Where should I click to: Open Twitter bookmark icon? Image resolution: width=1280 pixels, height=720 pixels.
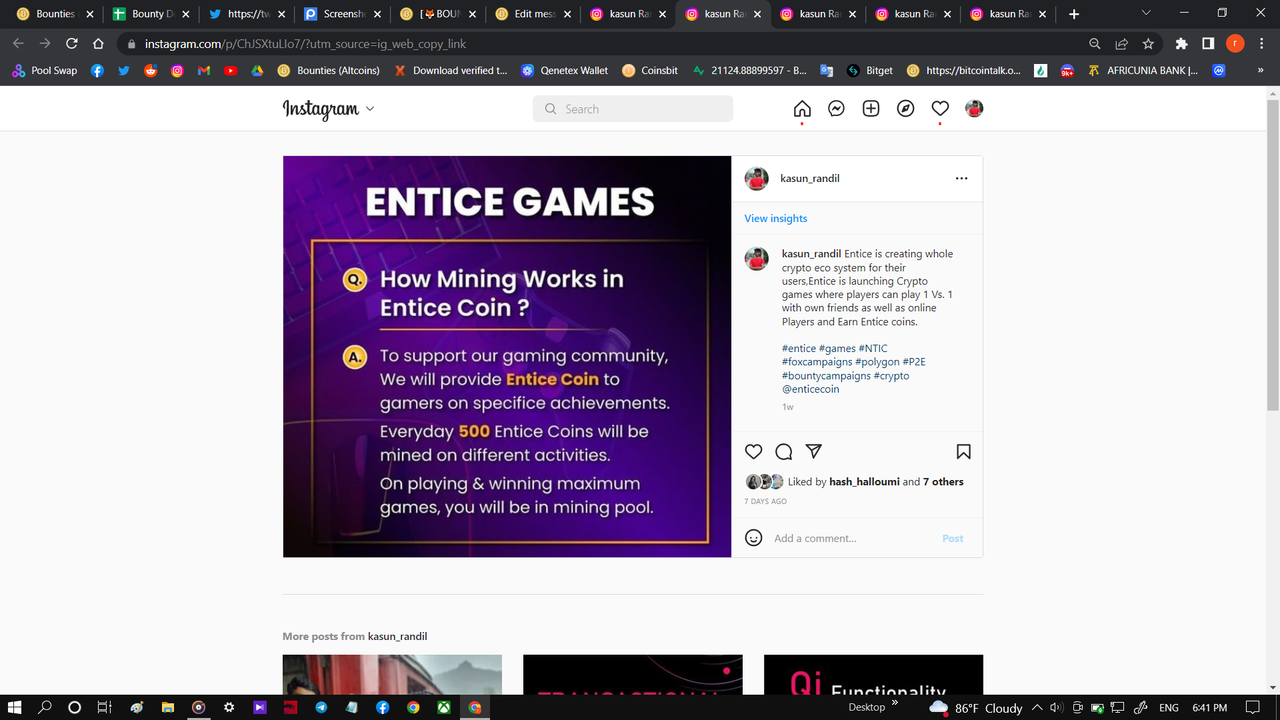tap(124, 71)
